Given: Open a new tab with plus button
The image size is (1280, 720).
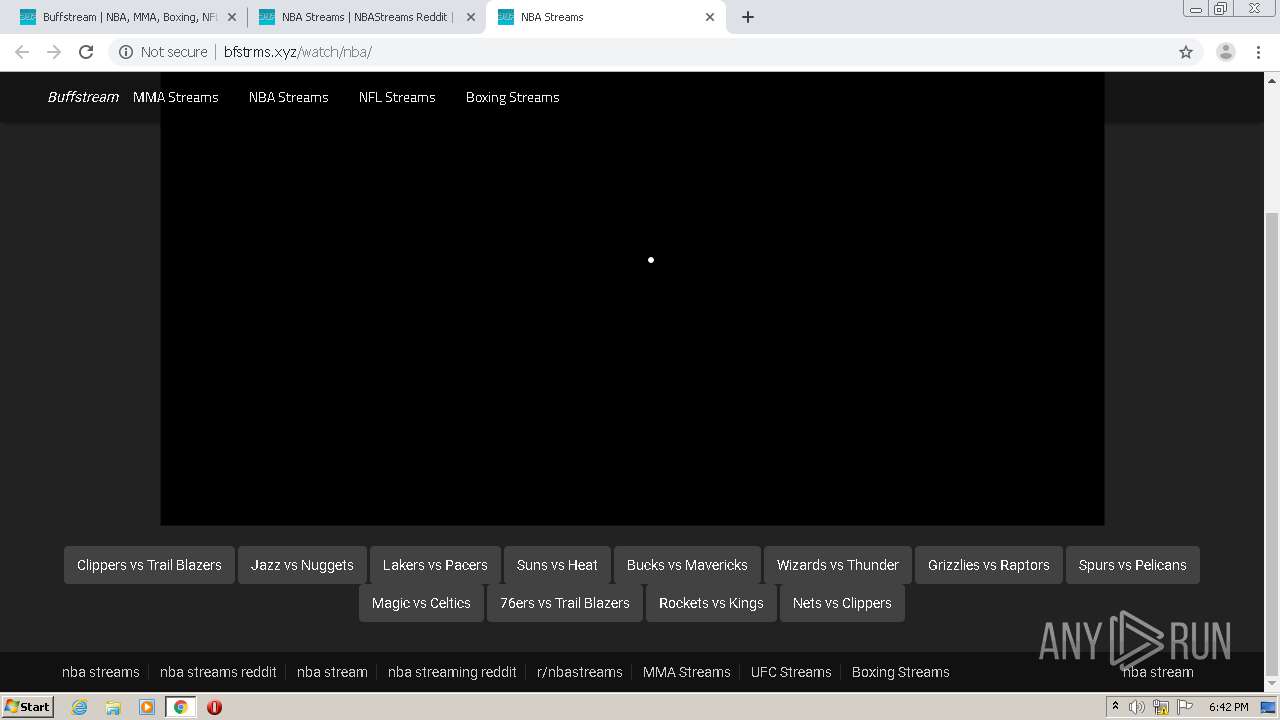Looking at the screenshot, I should point(748,17).
